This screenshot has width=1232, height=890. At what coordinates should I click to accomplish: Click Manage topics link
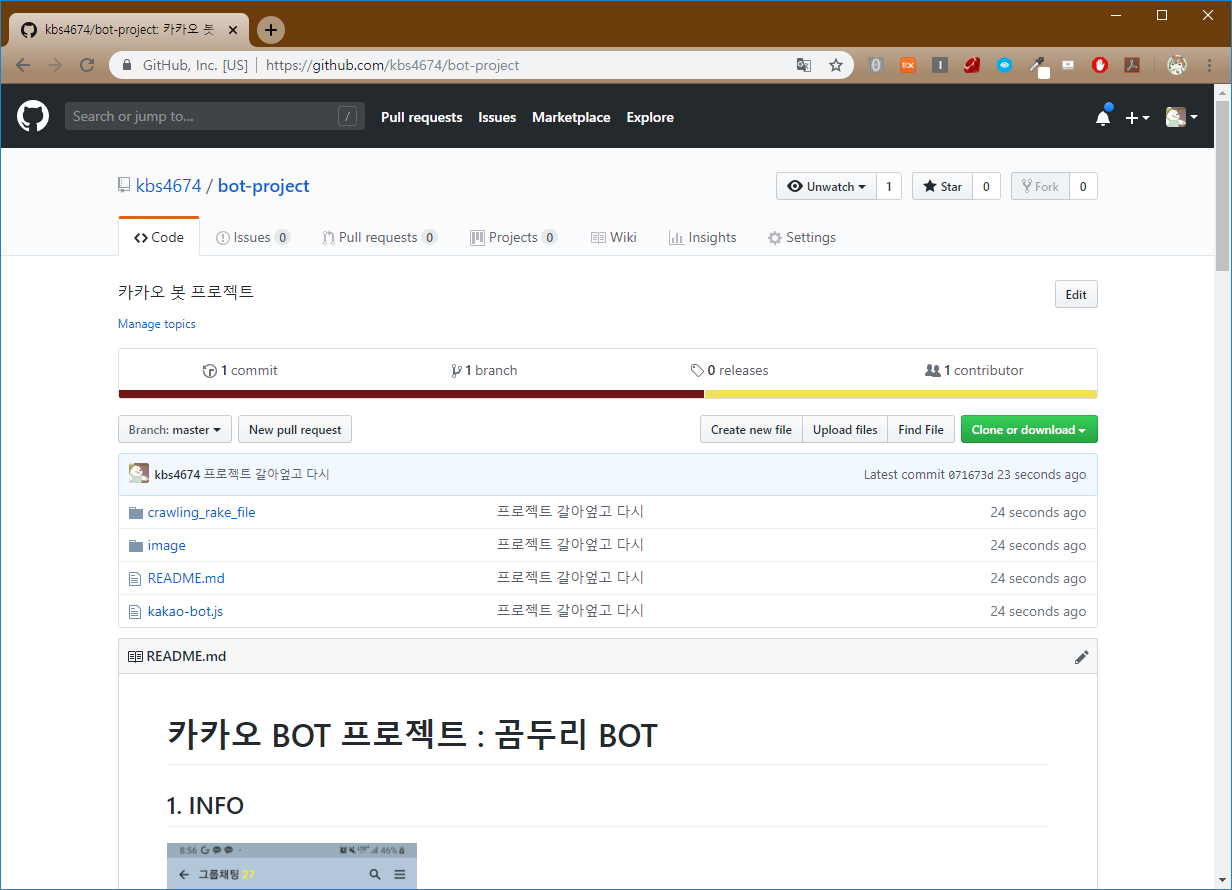tap(157, 324)
